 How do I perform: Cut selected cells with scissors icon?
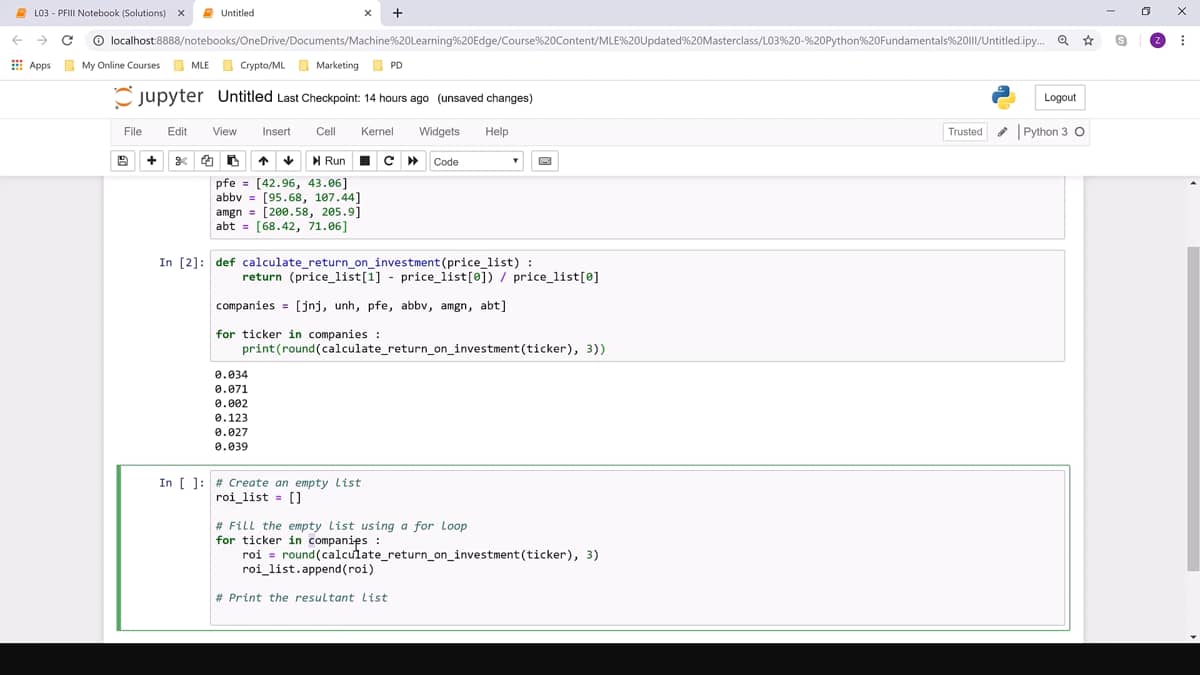(x=180, y=161)
